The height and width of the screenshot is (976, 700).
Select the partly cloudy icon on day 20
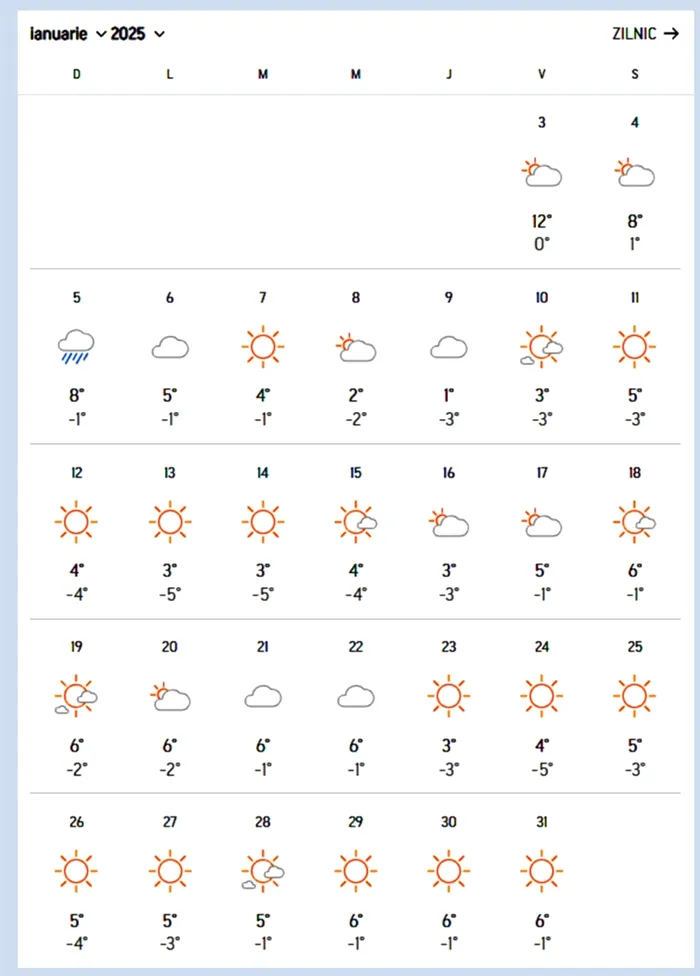click(170, 697)
